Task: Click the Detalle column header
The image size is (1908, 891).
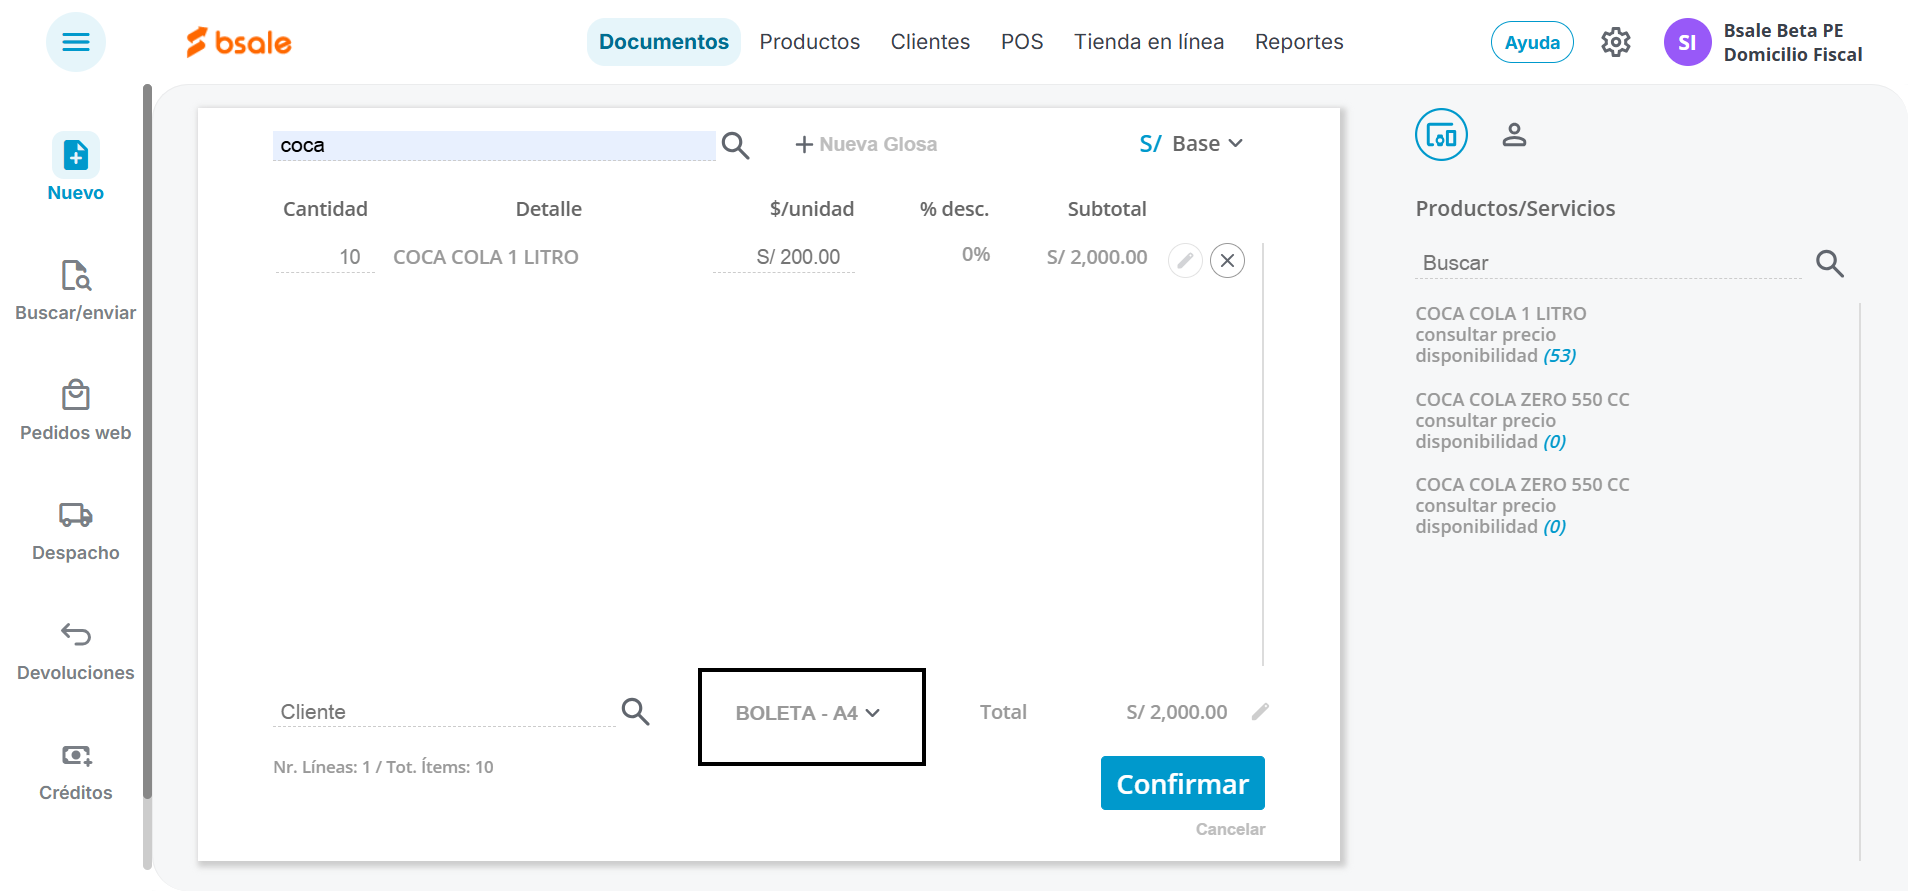Action: tap(548, 209)
